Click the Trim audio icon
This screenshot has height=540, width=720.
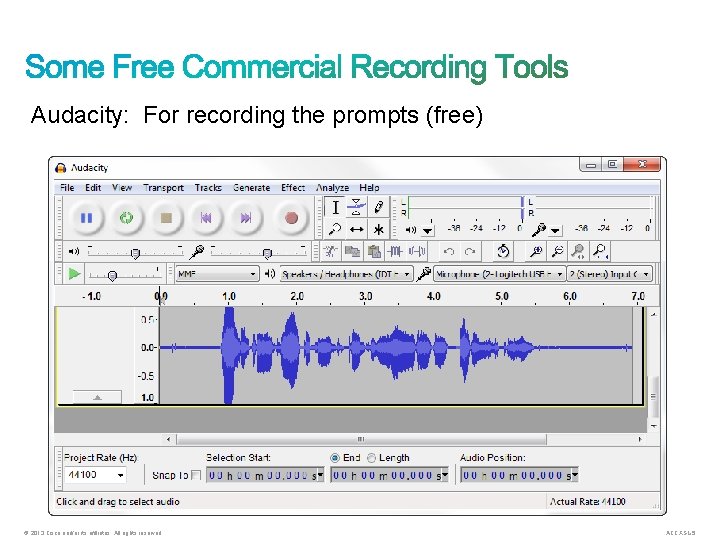395,251
